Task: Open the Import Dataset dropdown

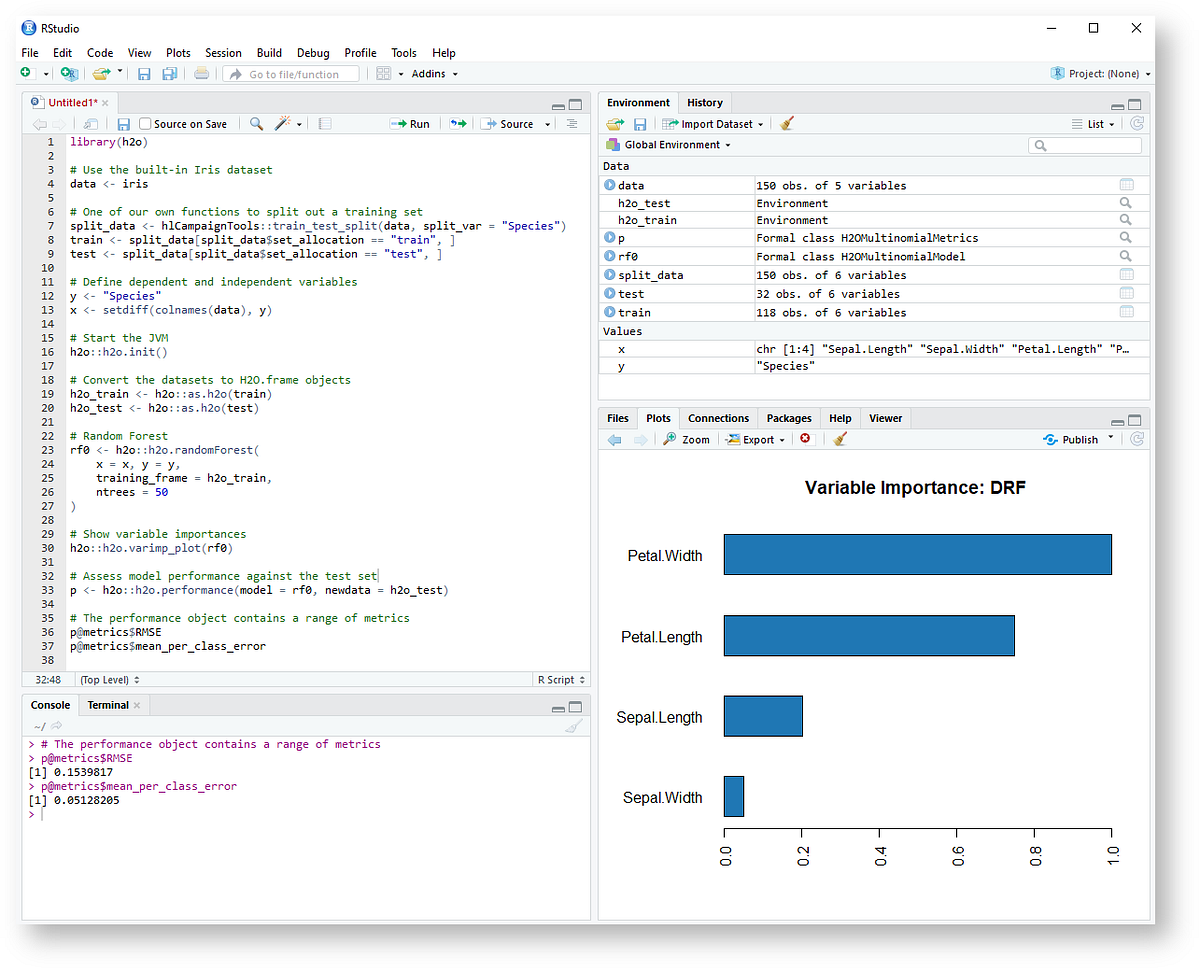Action: [x=712, y=123]
